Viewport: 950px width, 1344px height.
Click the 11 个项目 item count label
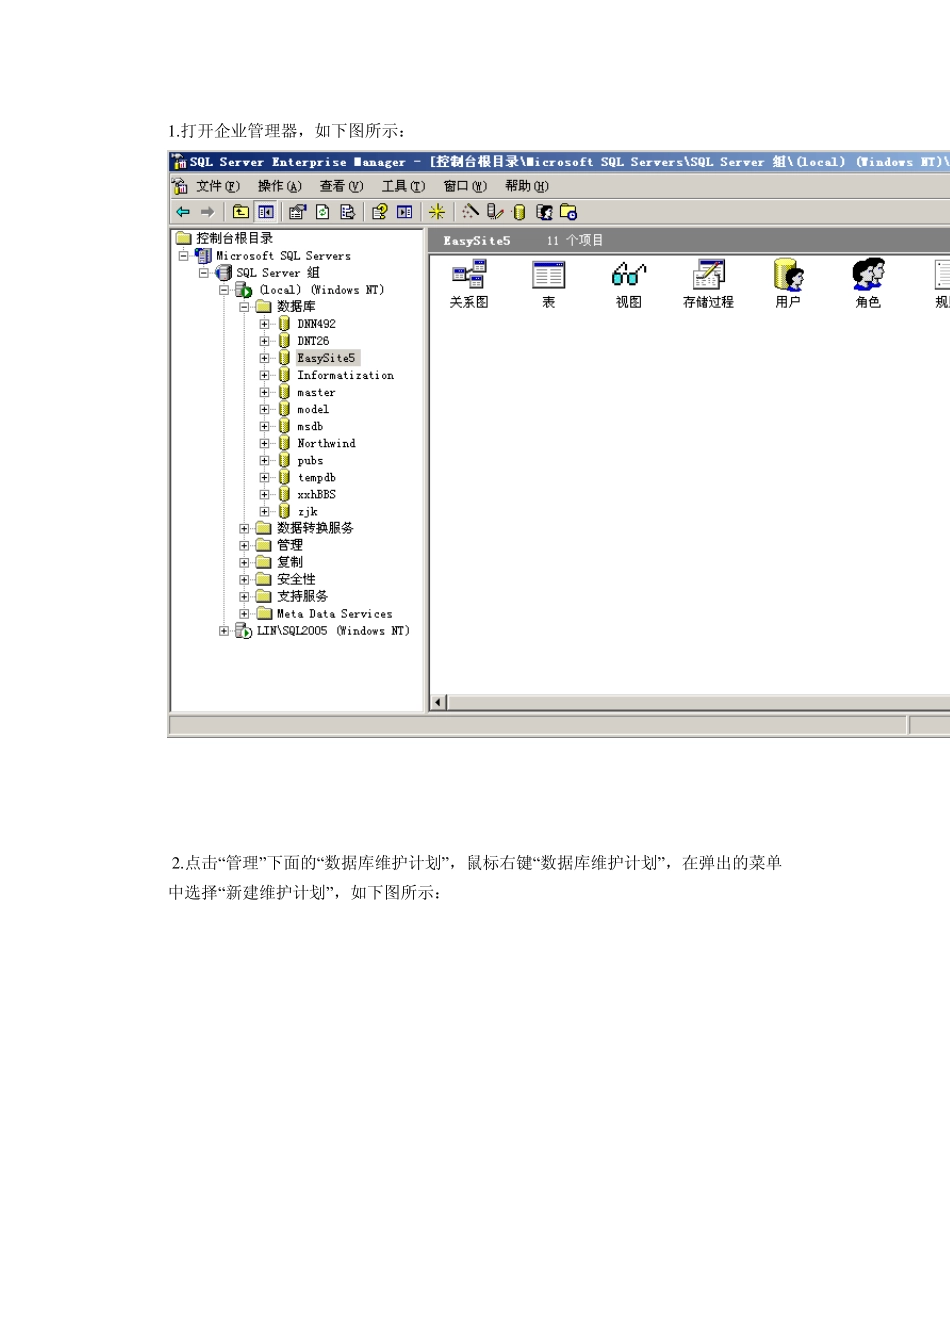[575, 241]
